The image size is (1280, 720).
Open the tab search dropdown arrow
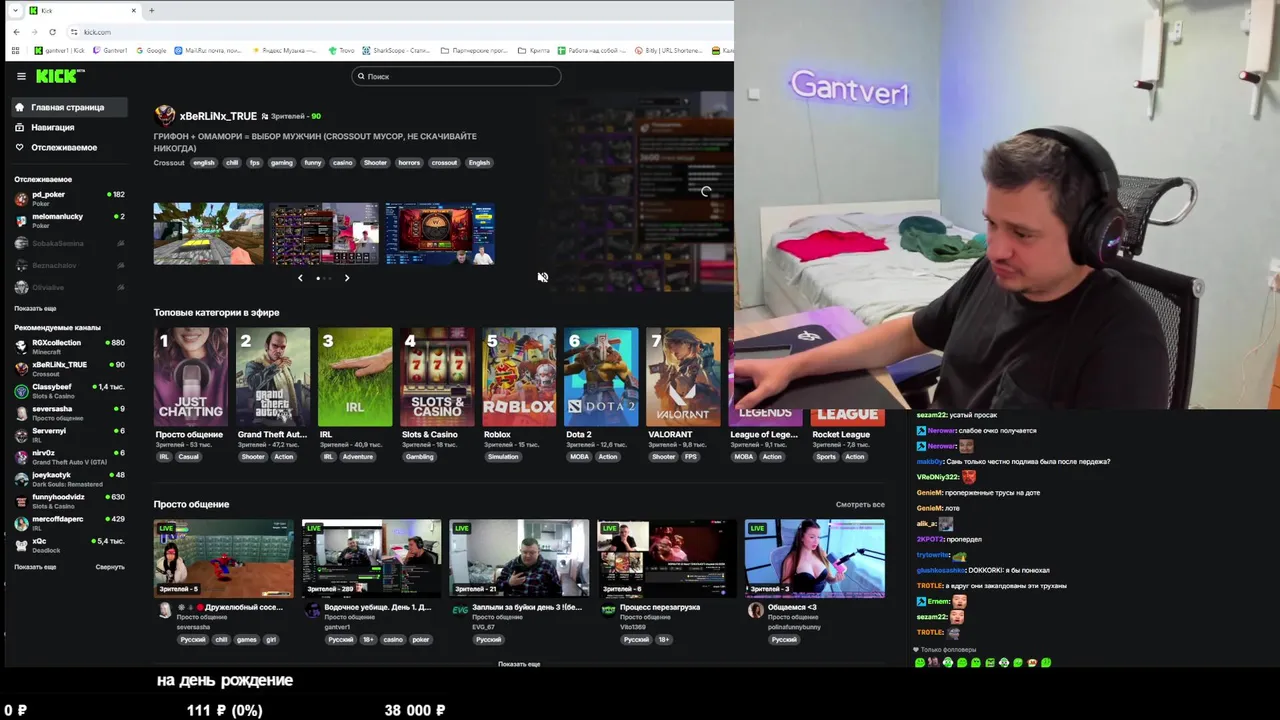pyautogui.click(x=15, y=10)
